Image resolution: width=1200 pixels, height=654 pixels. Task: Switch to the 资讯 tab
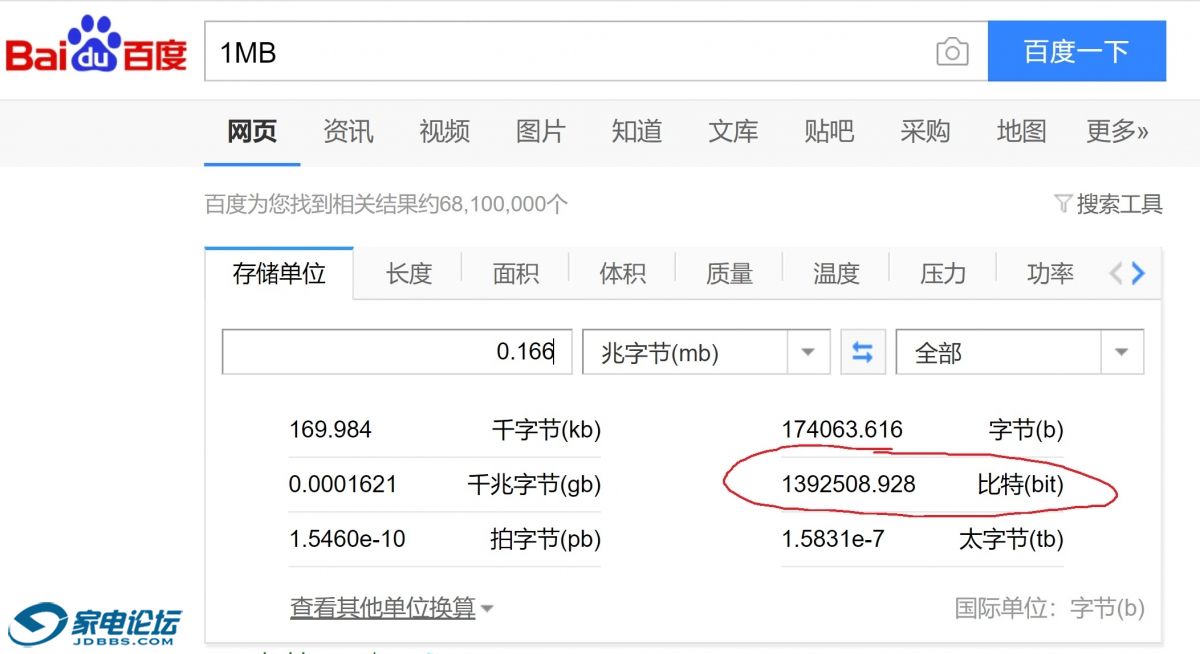[348, 131]
